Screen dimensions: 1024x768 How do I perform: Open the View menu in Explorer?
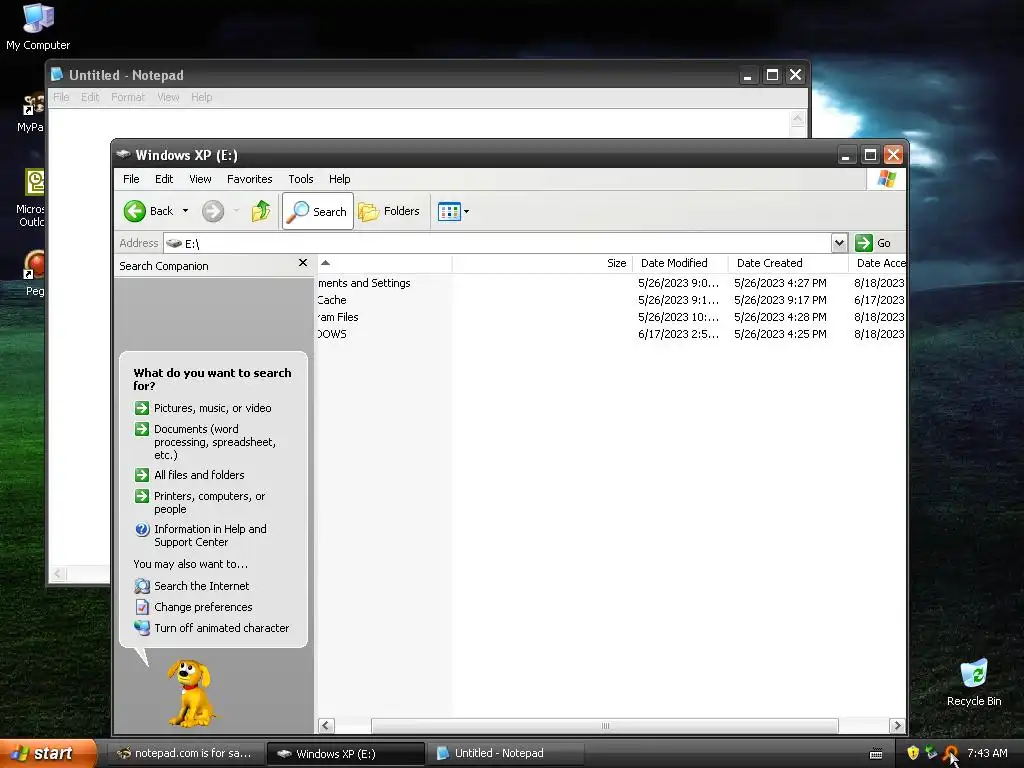coord(200,179)
